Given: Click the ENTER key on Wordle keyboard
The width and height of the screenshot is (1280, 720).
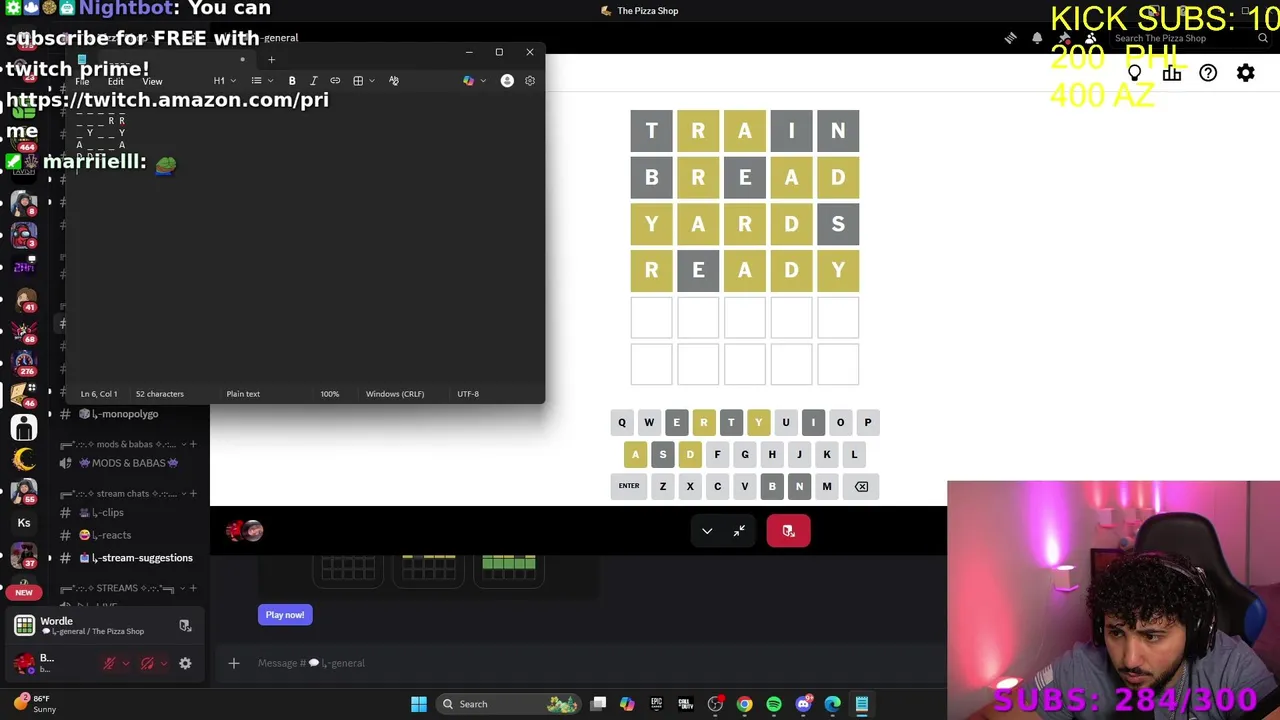Looking at the screenshot, I should pyautogui.click(x=629, y=486).
